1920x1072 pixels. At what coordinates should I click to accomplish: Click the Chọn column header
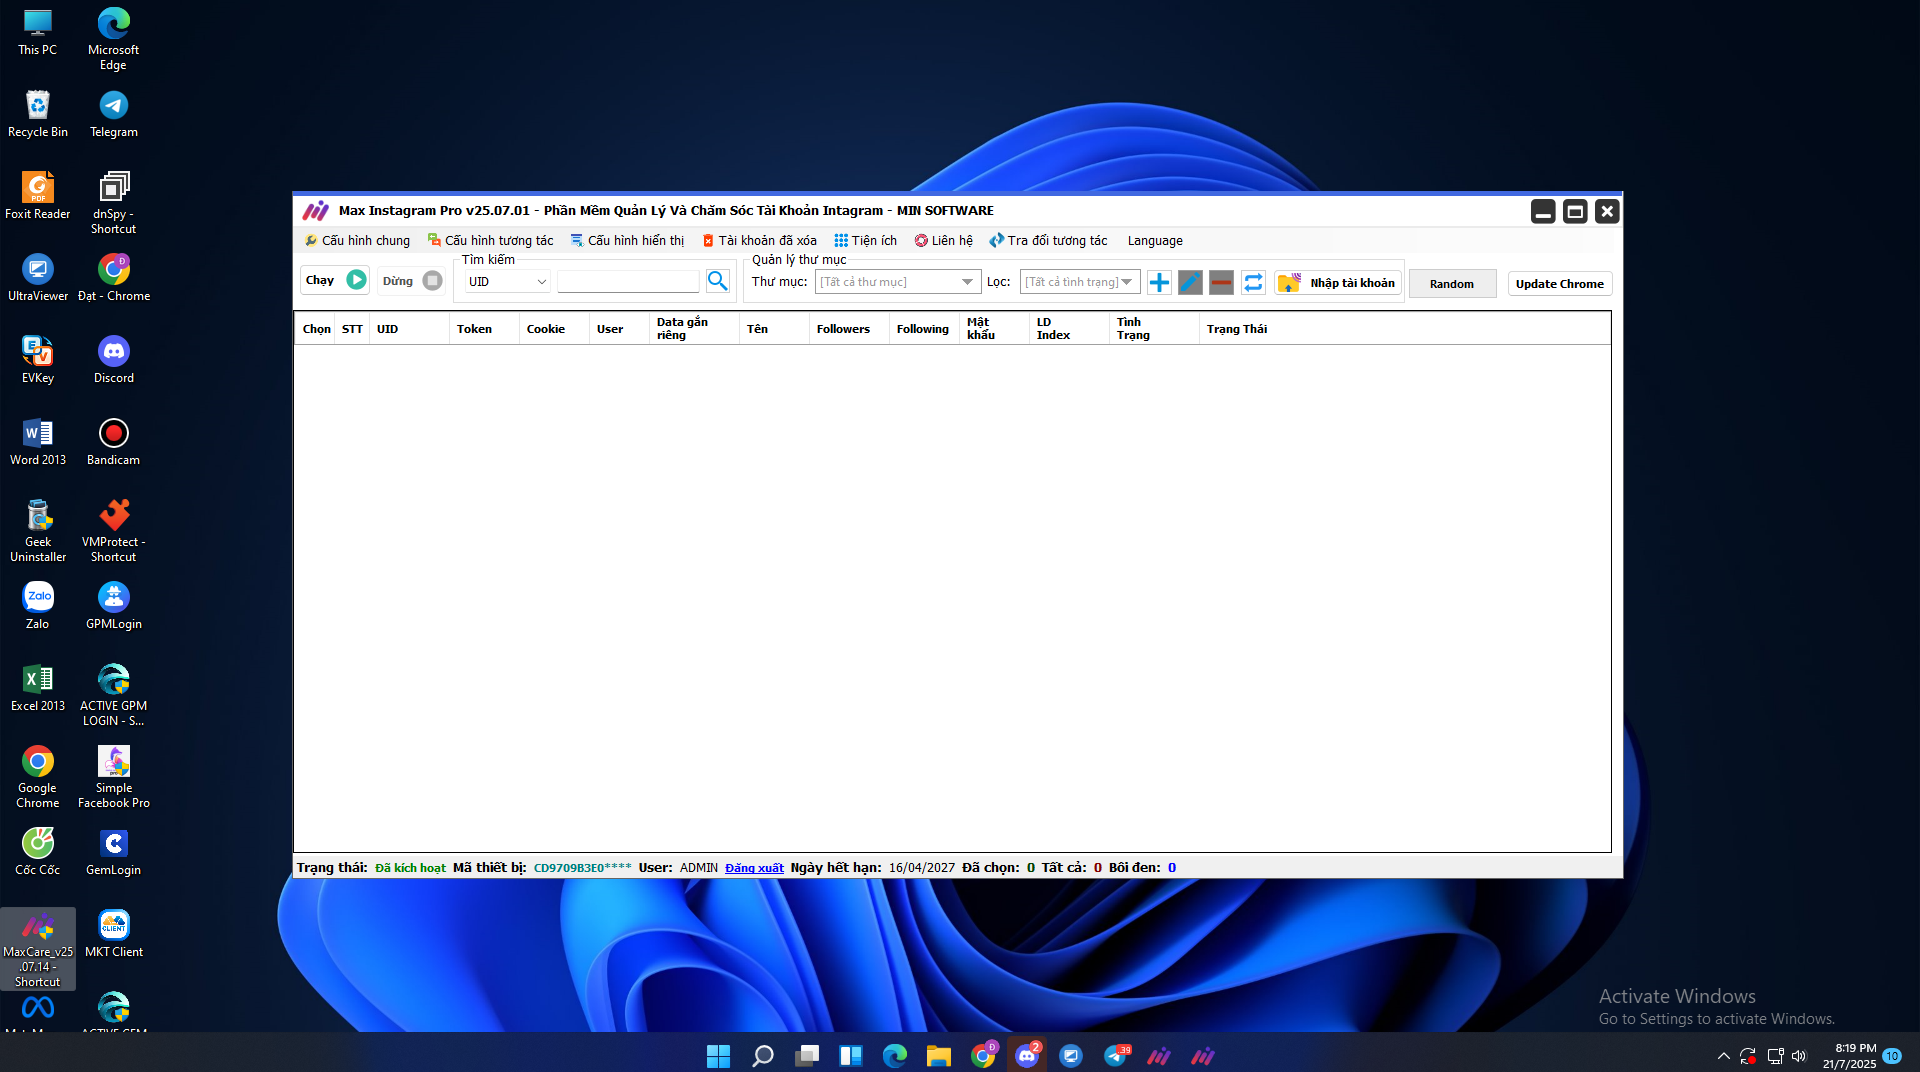pyautogui.click(x=316, y=329)
